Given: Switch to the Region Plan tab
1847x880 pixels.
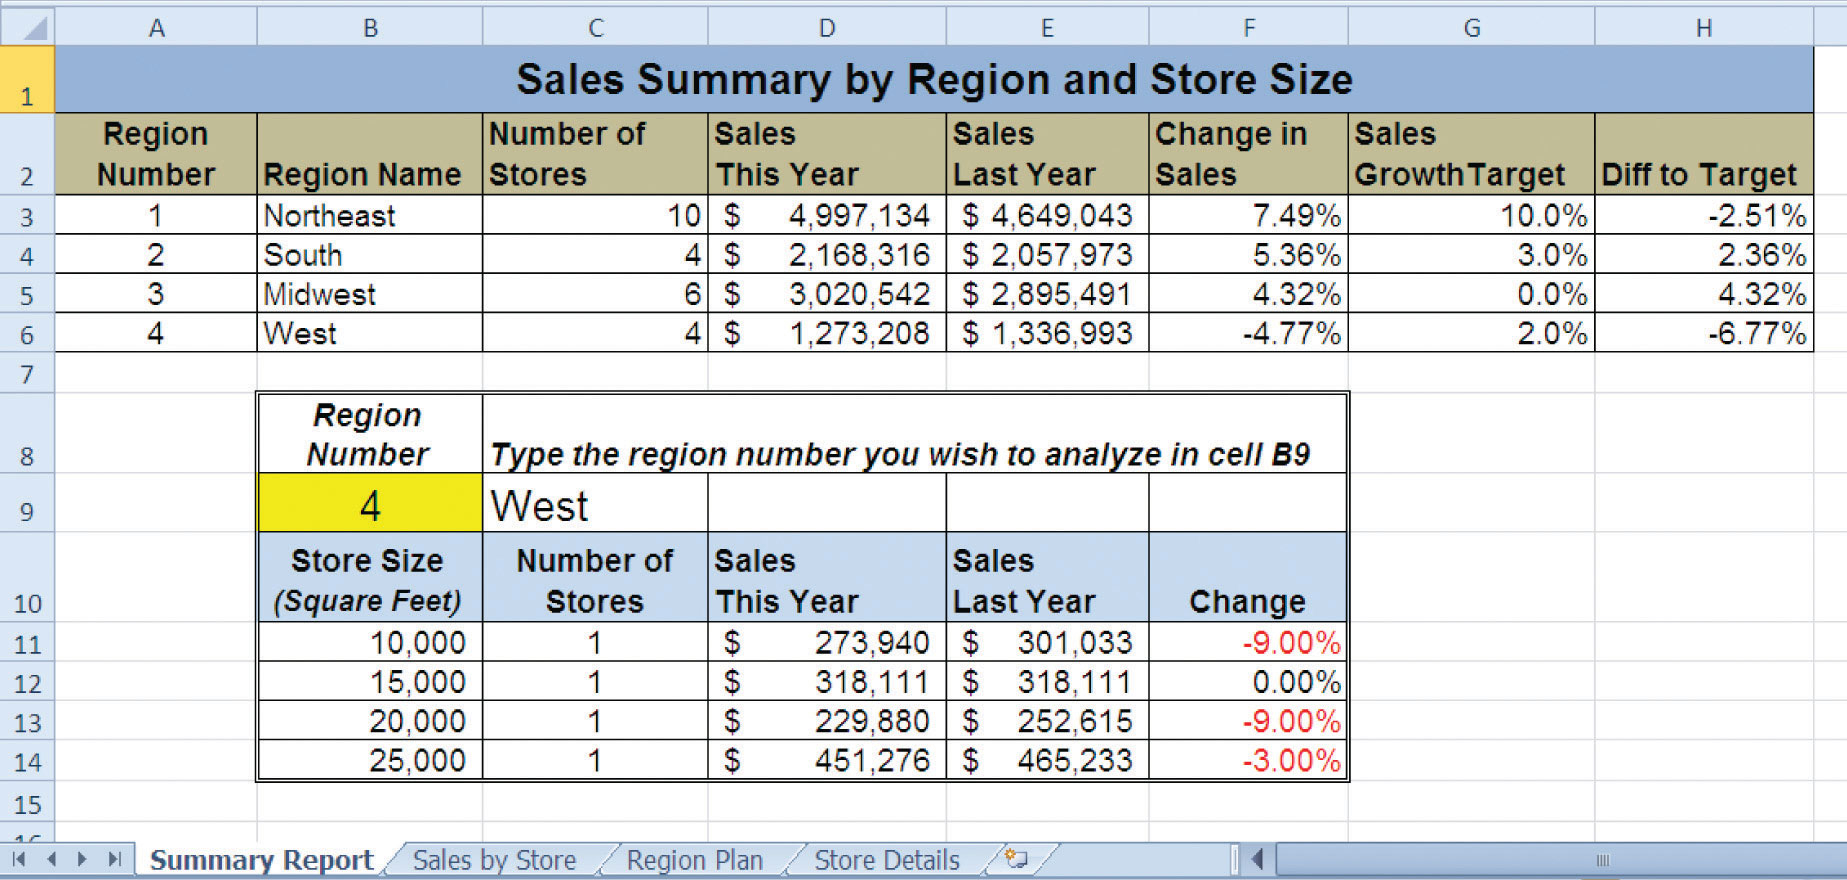Looking at the screenshot, I should (694, 860).
